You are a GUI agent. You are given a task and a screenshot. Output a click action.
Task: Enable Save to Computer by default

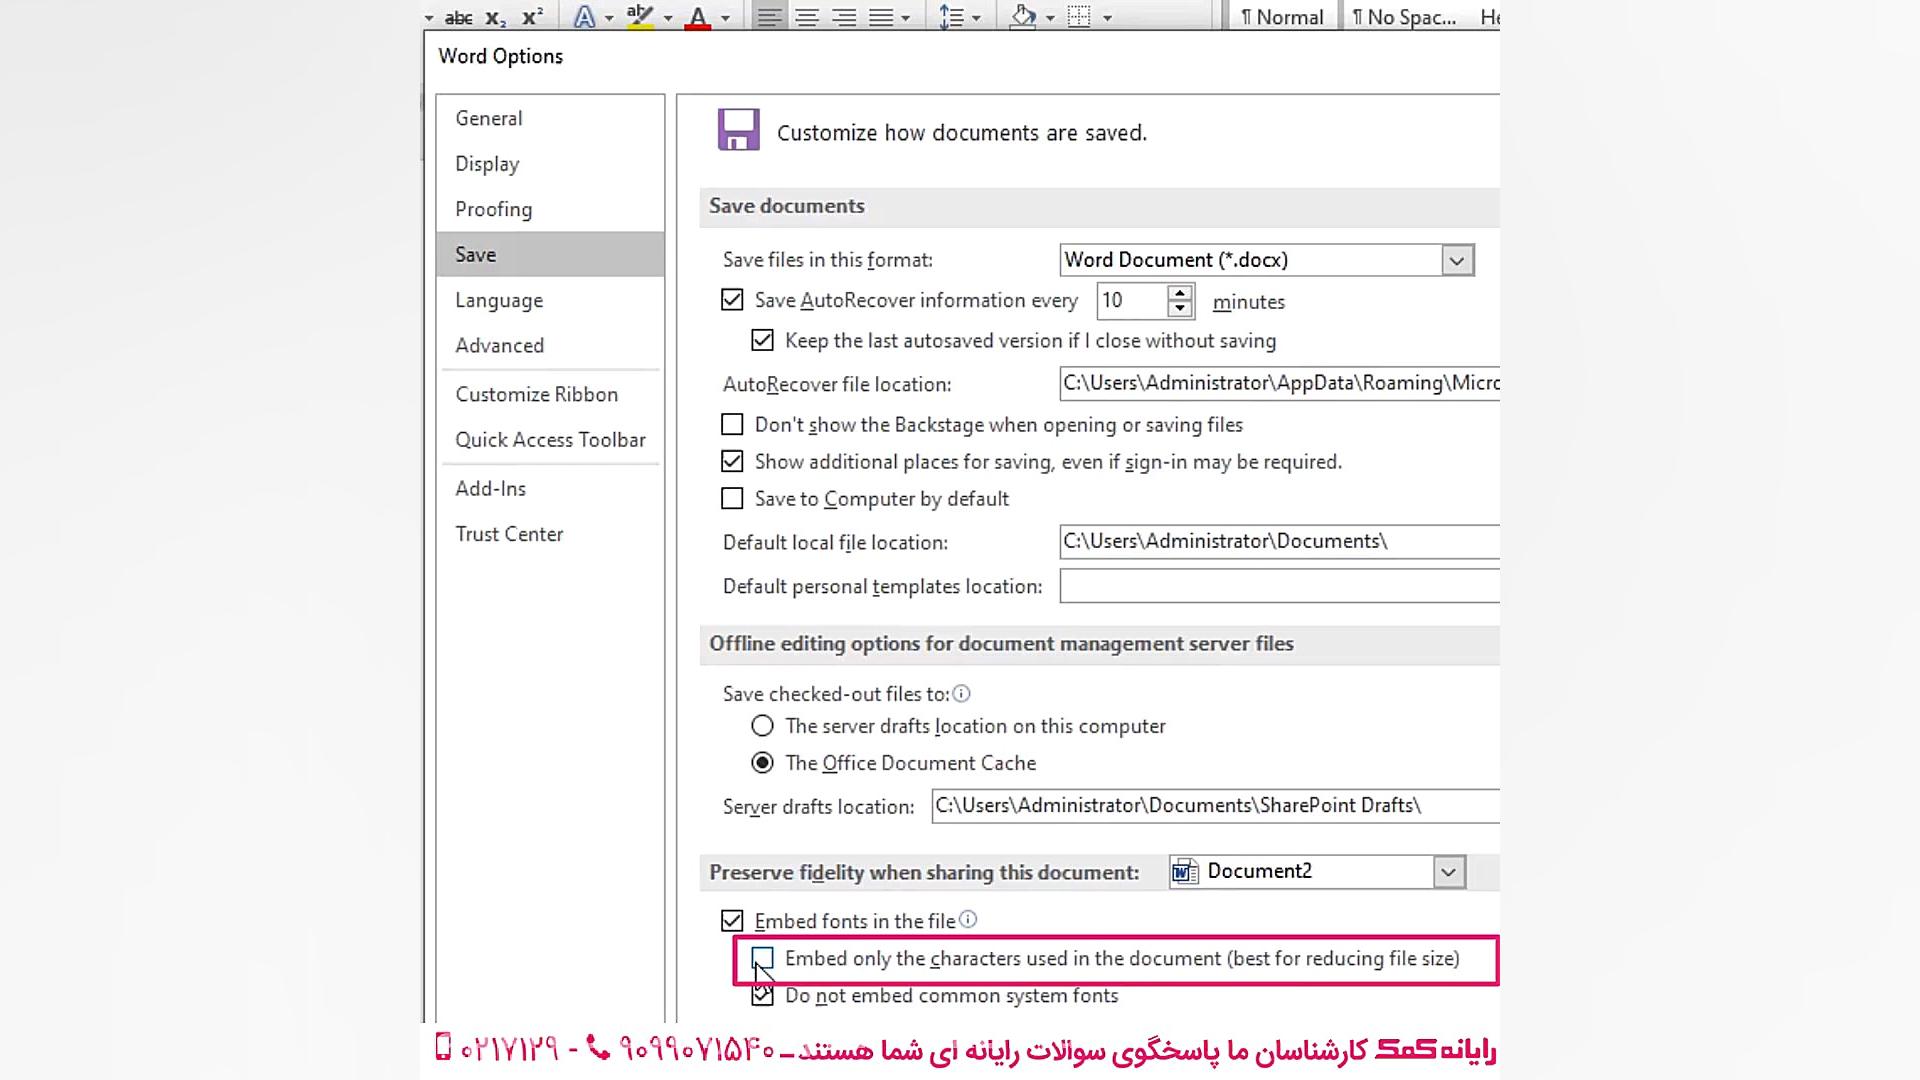click(x=732, y=498)
